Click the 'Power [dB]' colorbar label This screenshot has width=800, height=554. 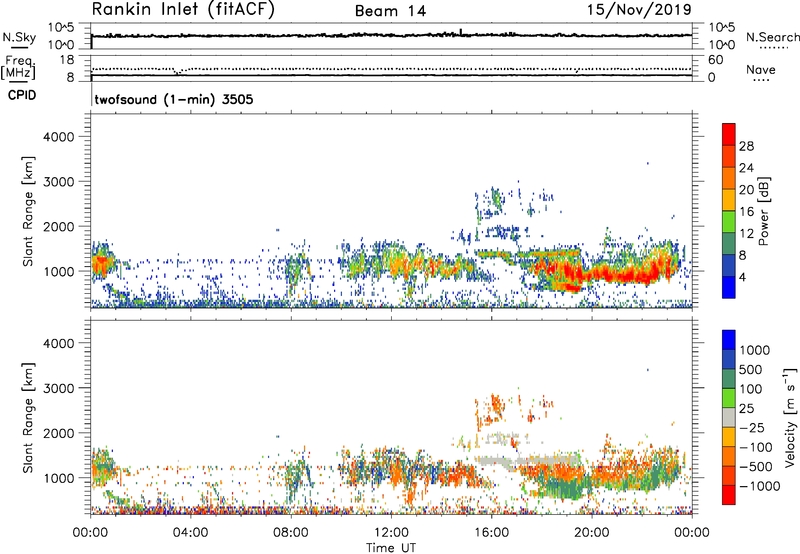(763, 212)
